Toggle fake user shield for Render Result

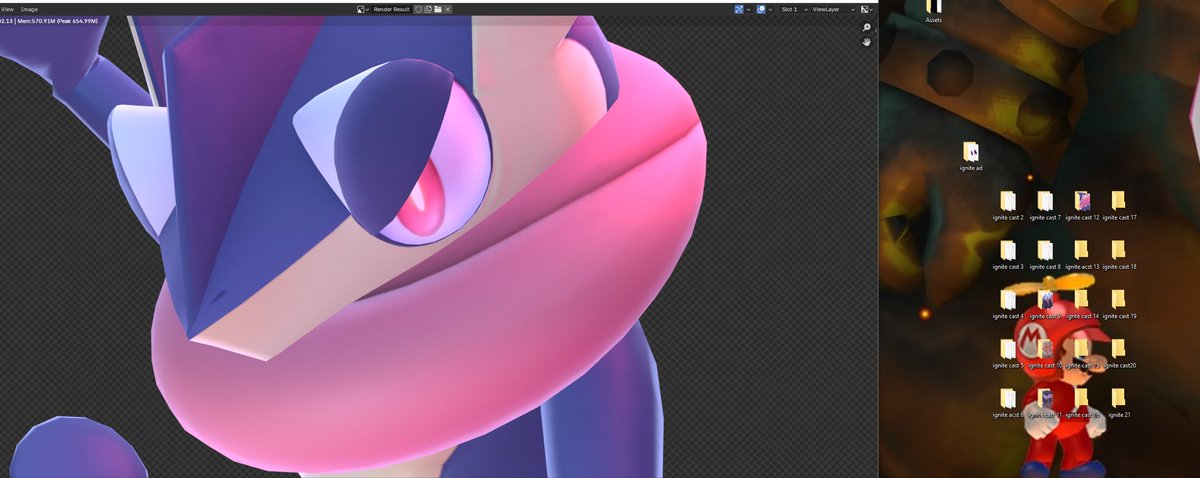418,9
